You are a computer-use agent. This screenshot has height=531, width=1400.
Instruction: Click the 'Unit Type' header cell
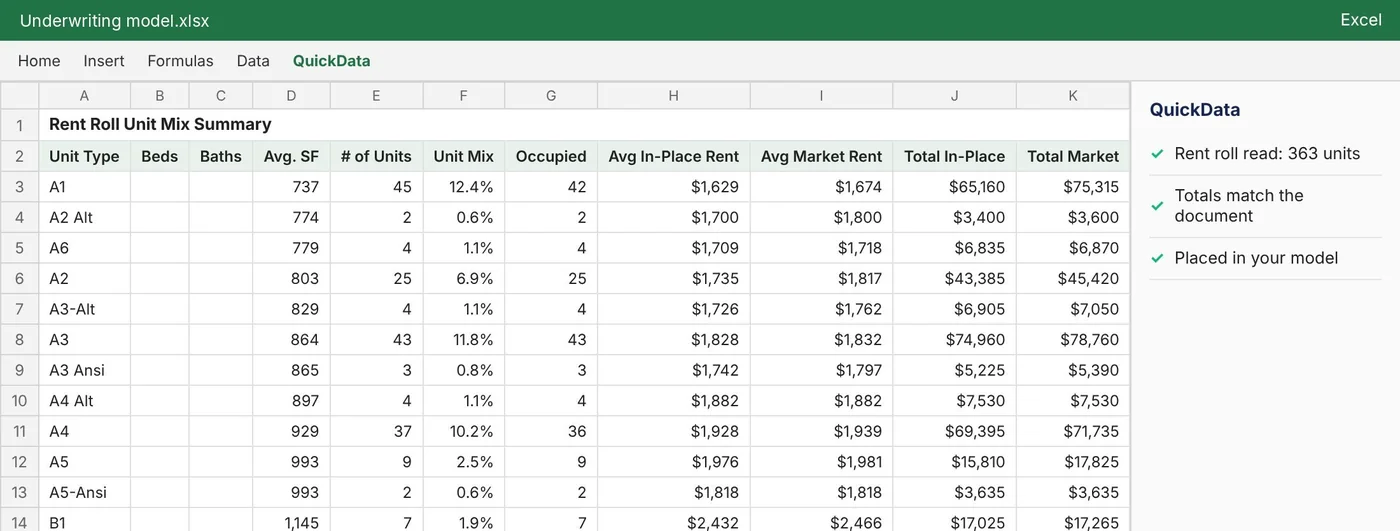(x=84, y=156)
